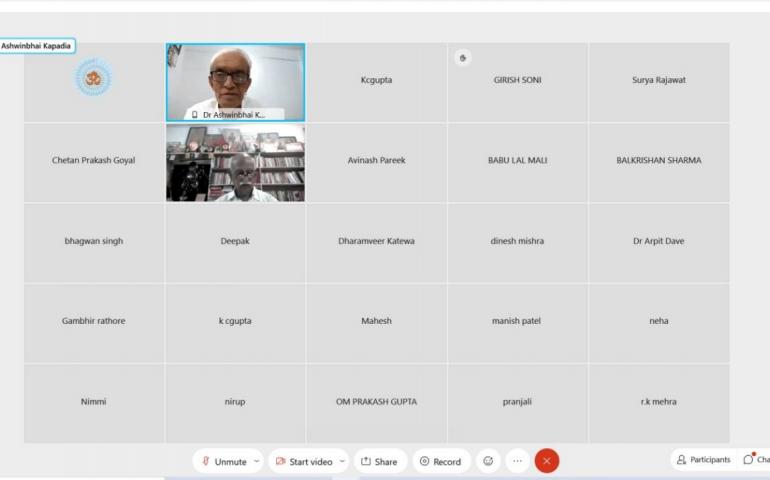The width and height of the screenshot is (770, 480).
Task: Select the Chetan Prakash Goyal tile
Action: [94, 163]
